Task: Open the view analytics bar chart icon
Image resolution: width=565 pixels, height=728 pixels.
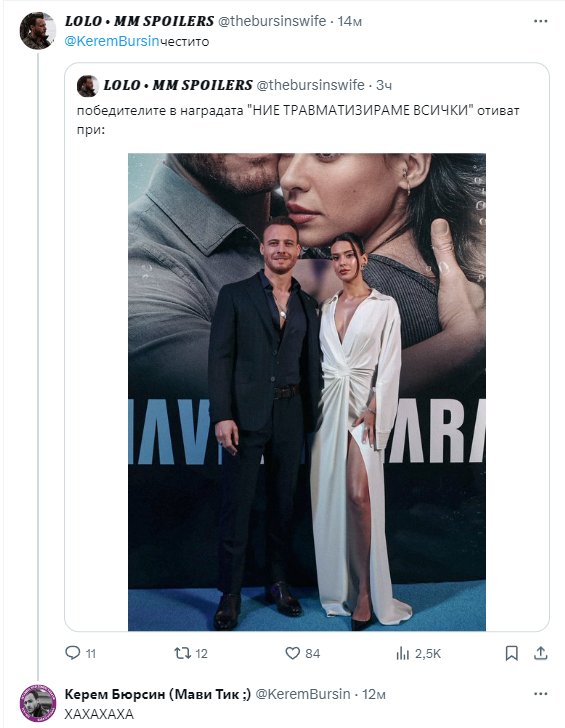Action: (x=403, y=653)
